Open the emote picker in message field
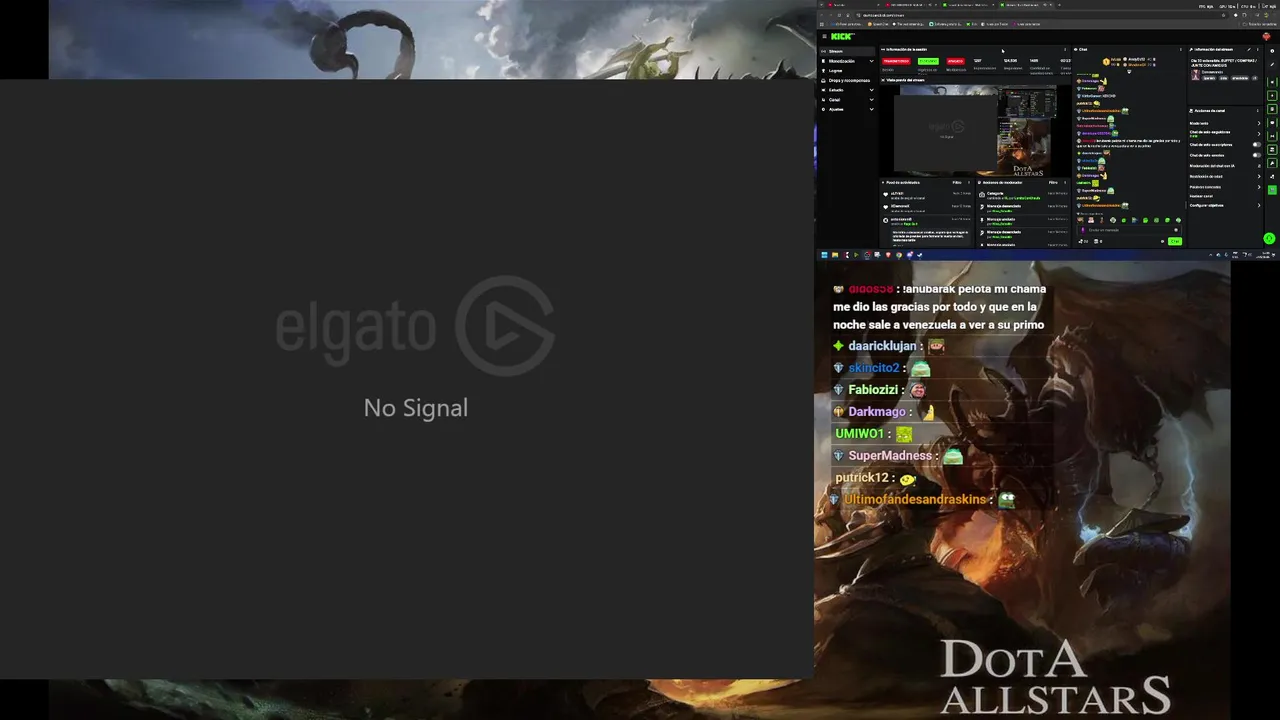The height and width of the screenshot is (720, 1280). point(1176,230)
